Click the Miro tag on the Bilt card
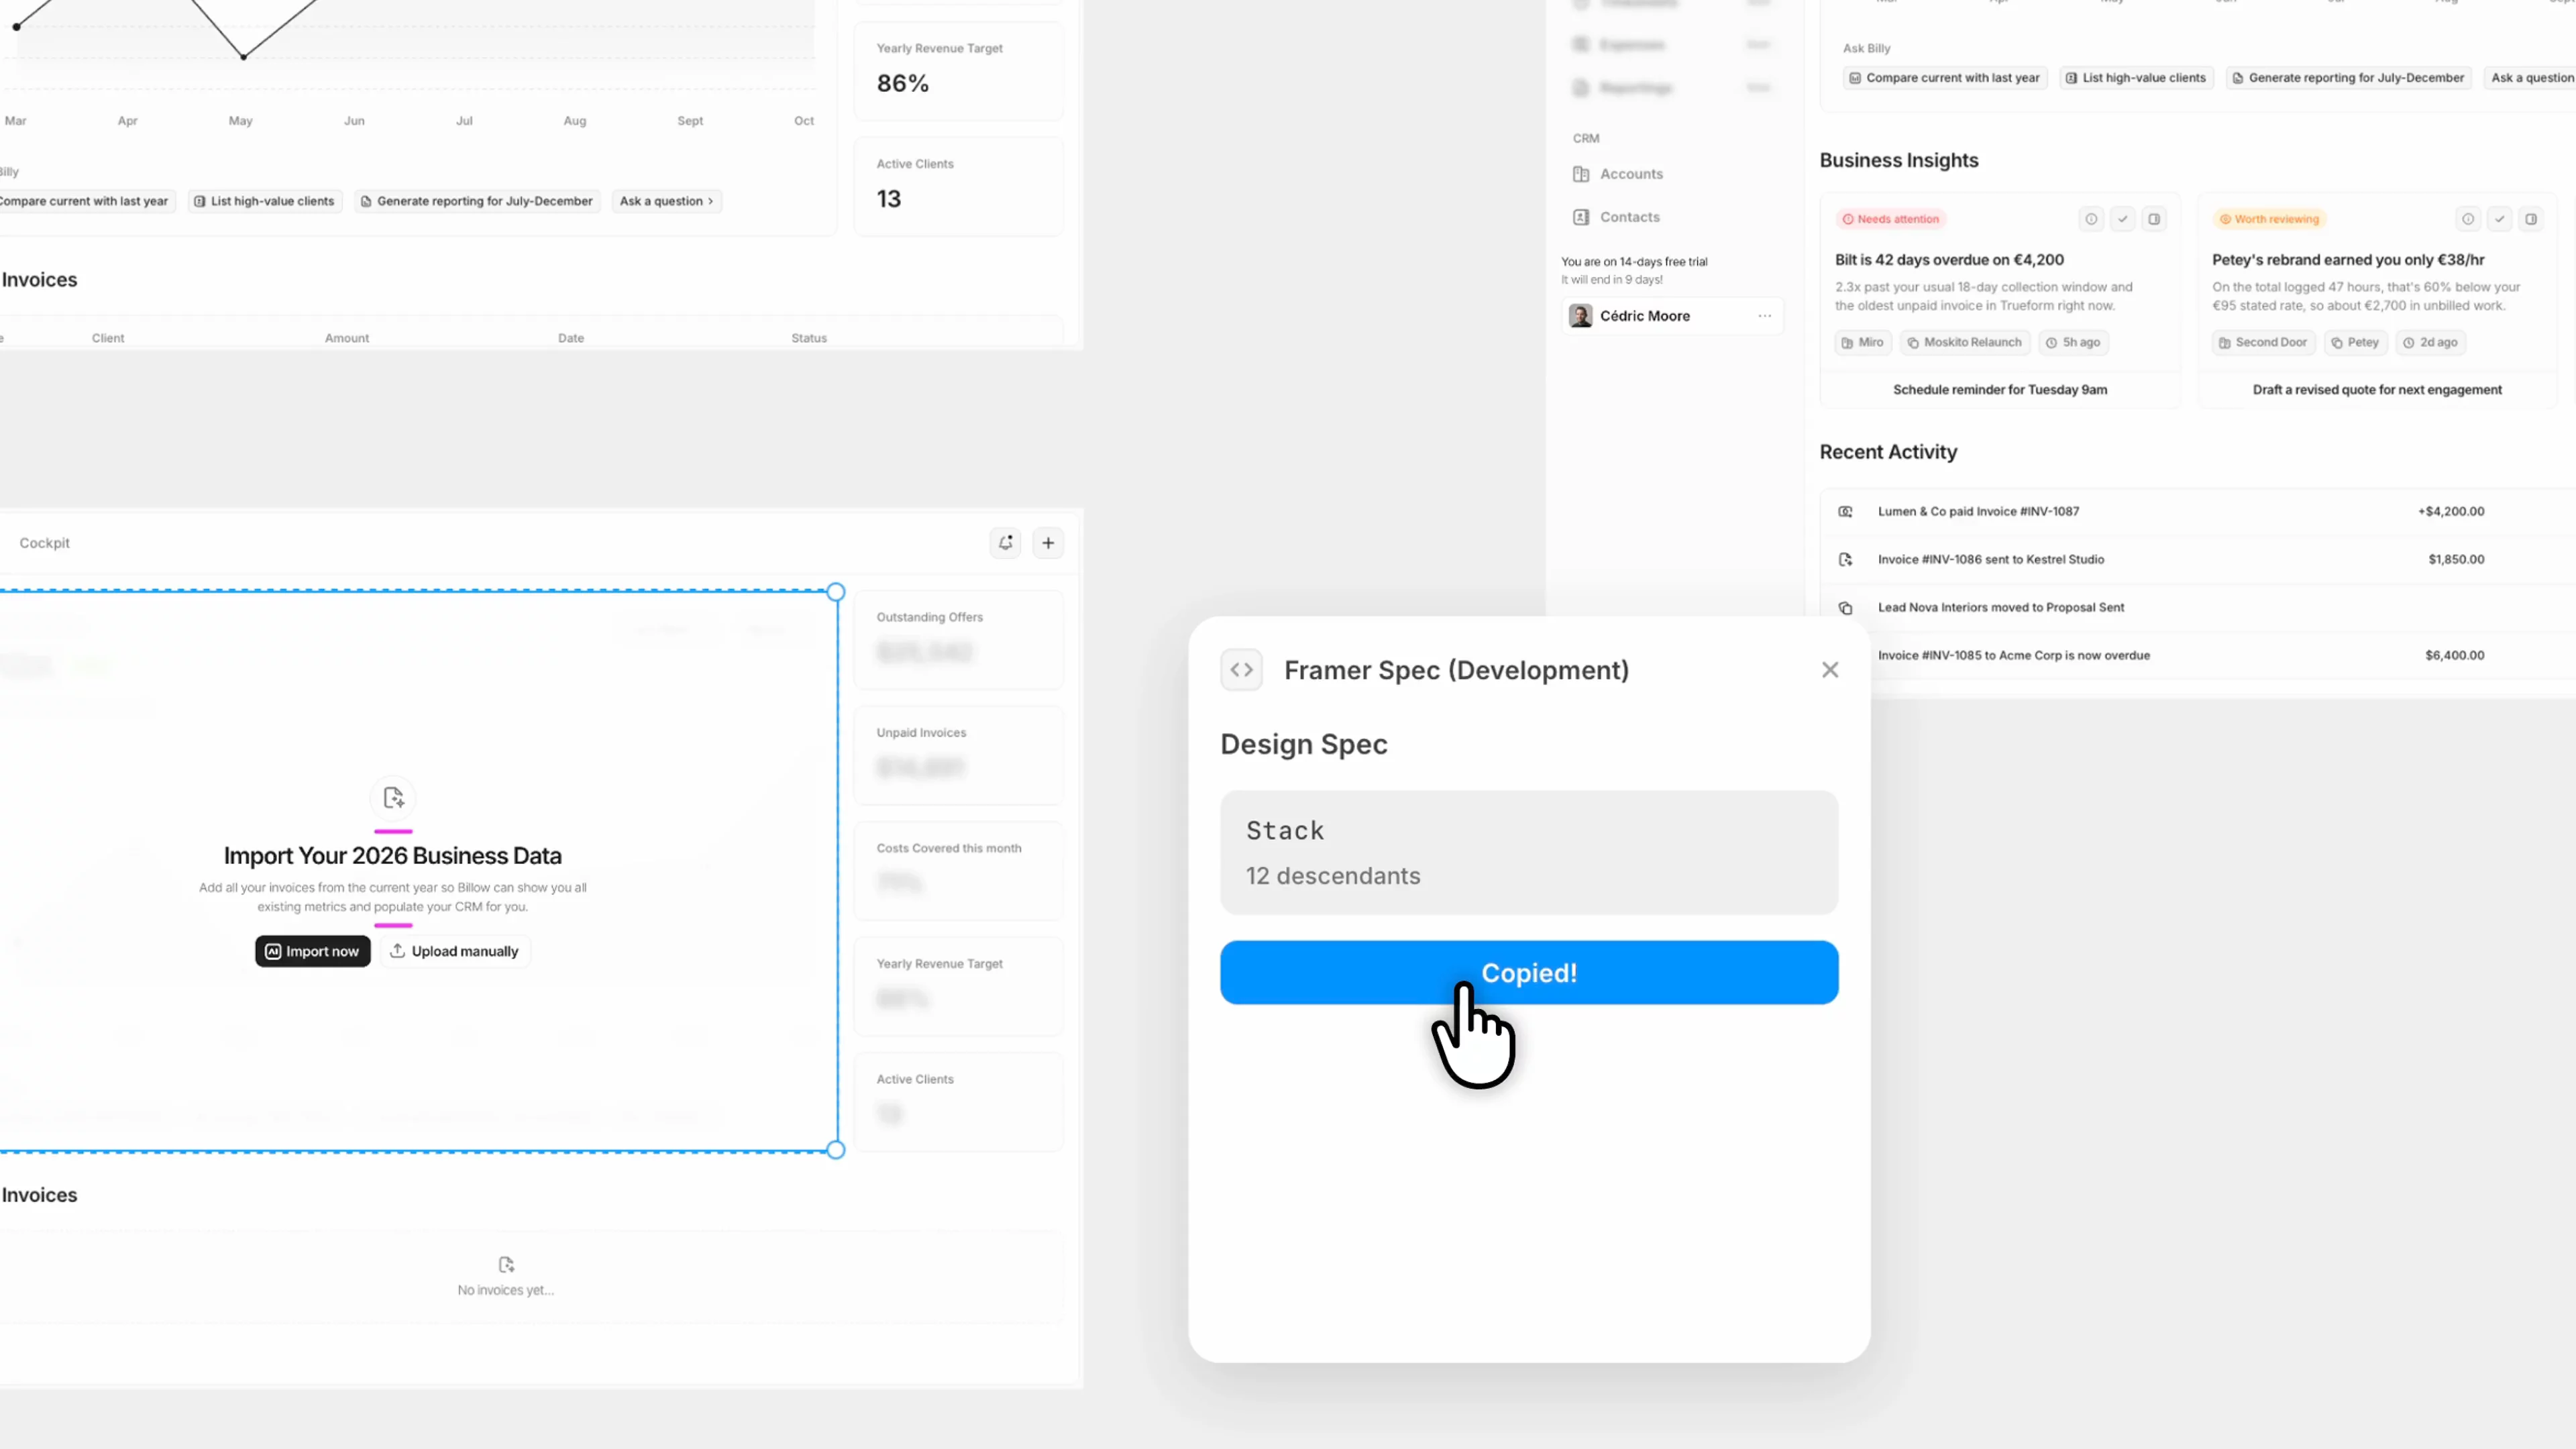2576x1449 pixels. [x=1862, y=343]
